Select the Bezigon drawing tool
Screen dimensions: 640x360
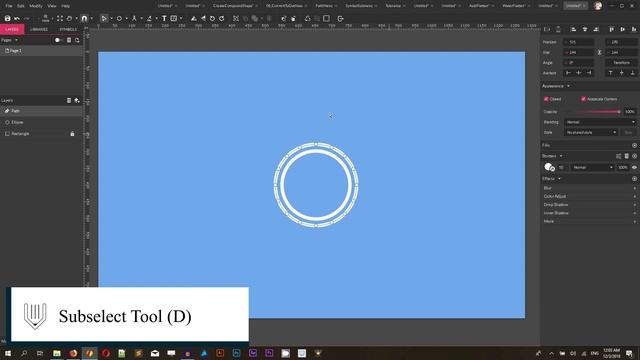149,18
